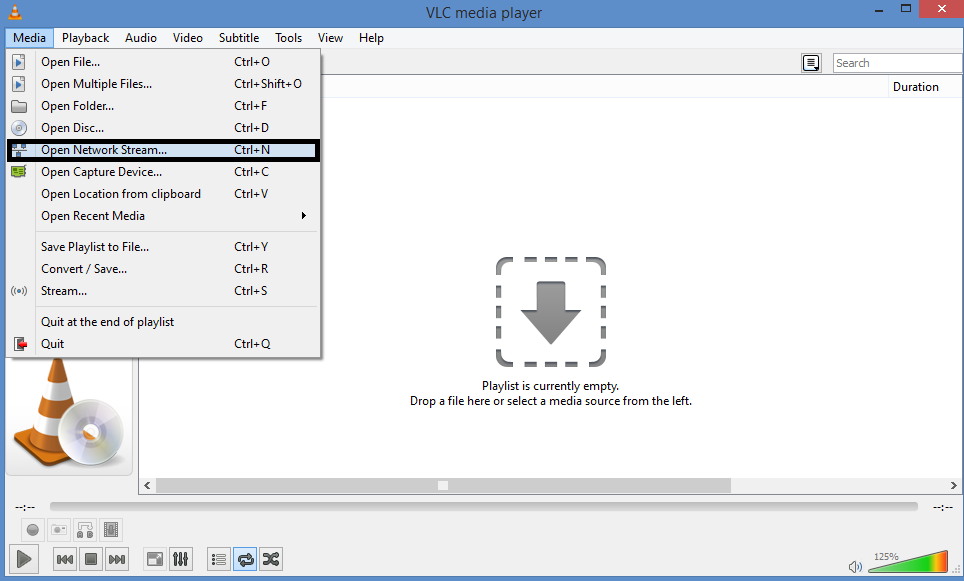
Task: Select Save Playlist to File...
Action: pos(164,247)
